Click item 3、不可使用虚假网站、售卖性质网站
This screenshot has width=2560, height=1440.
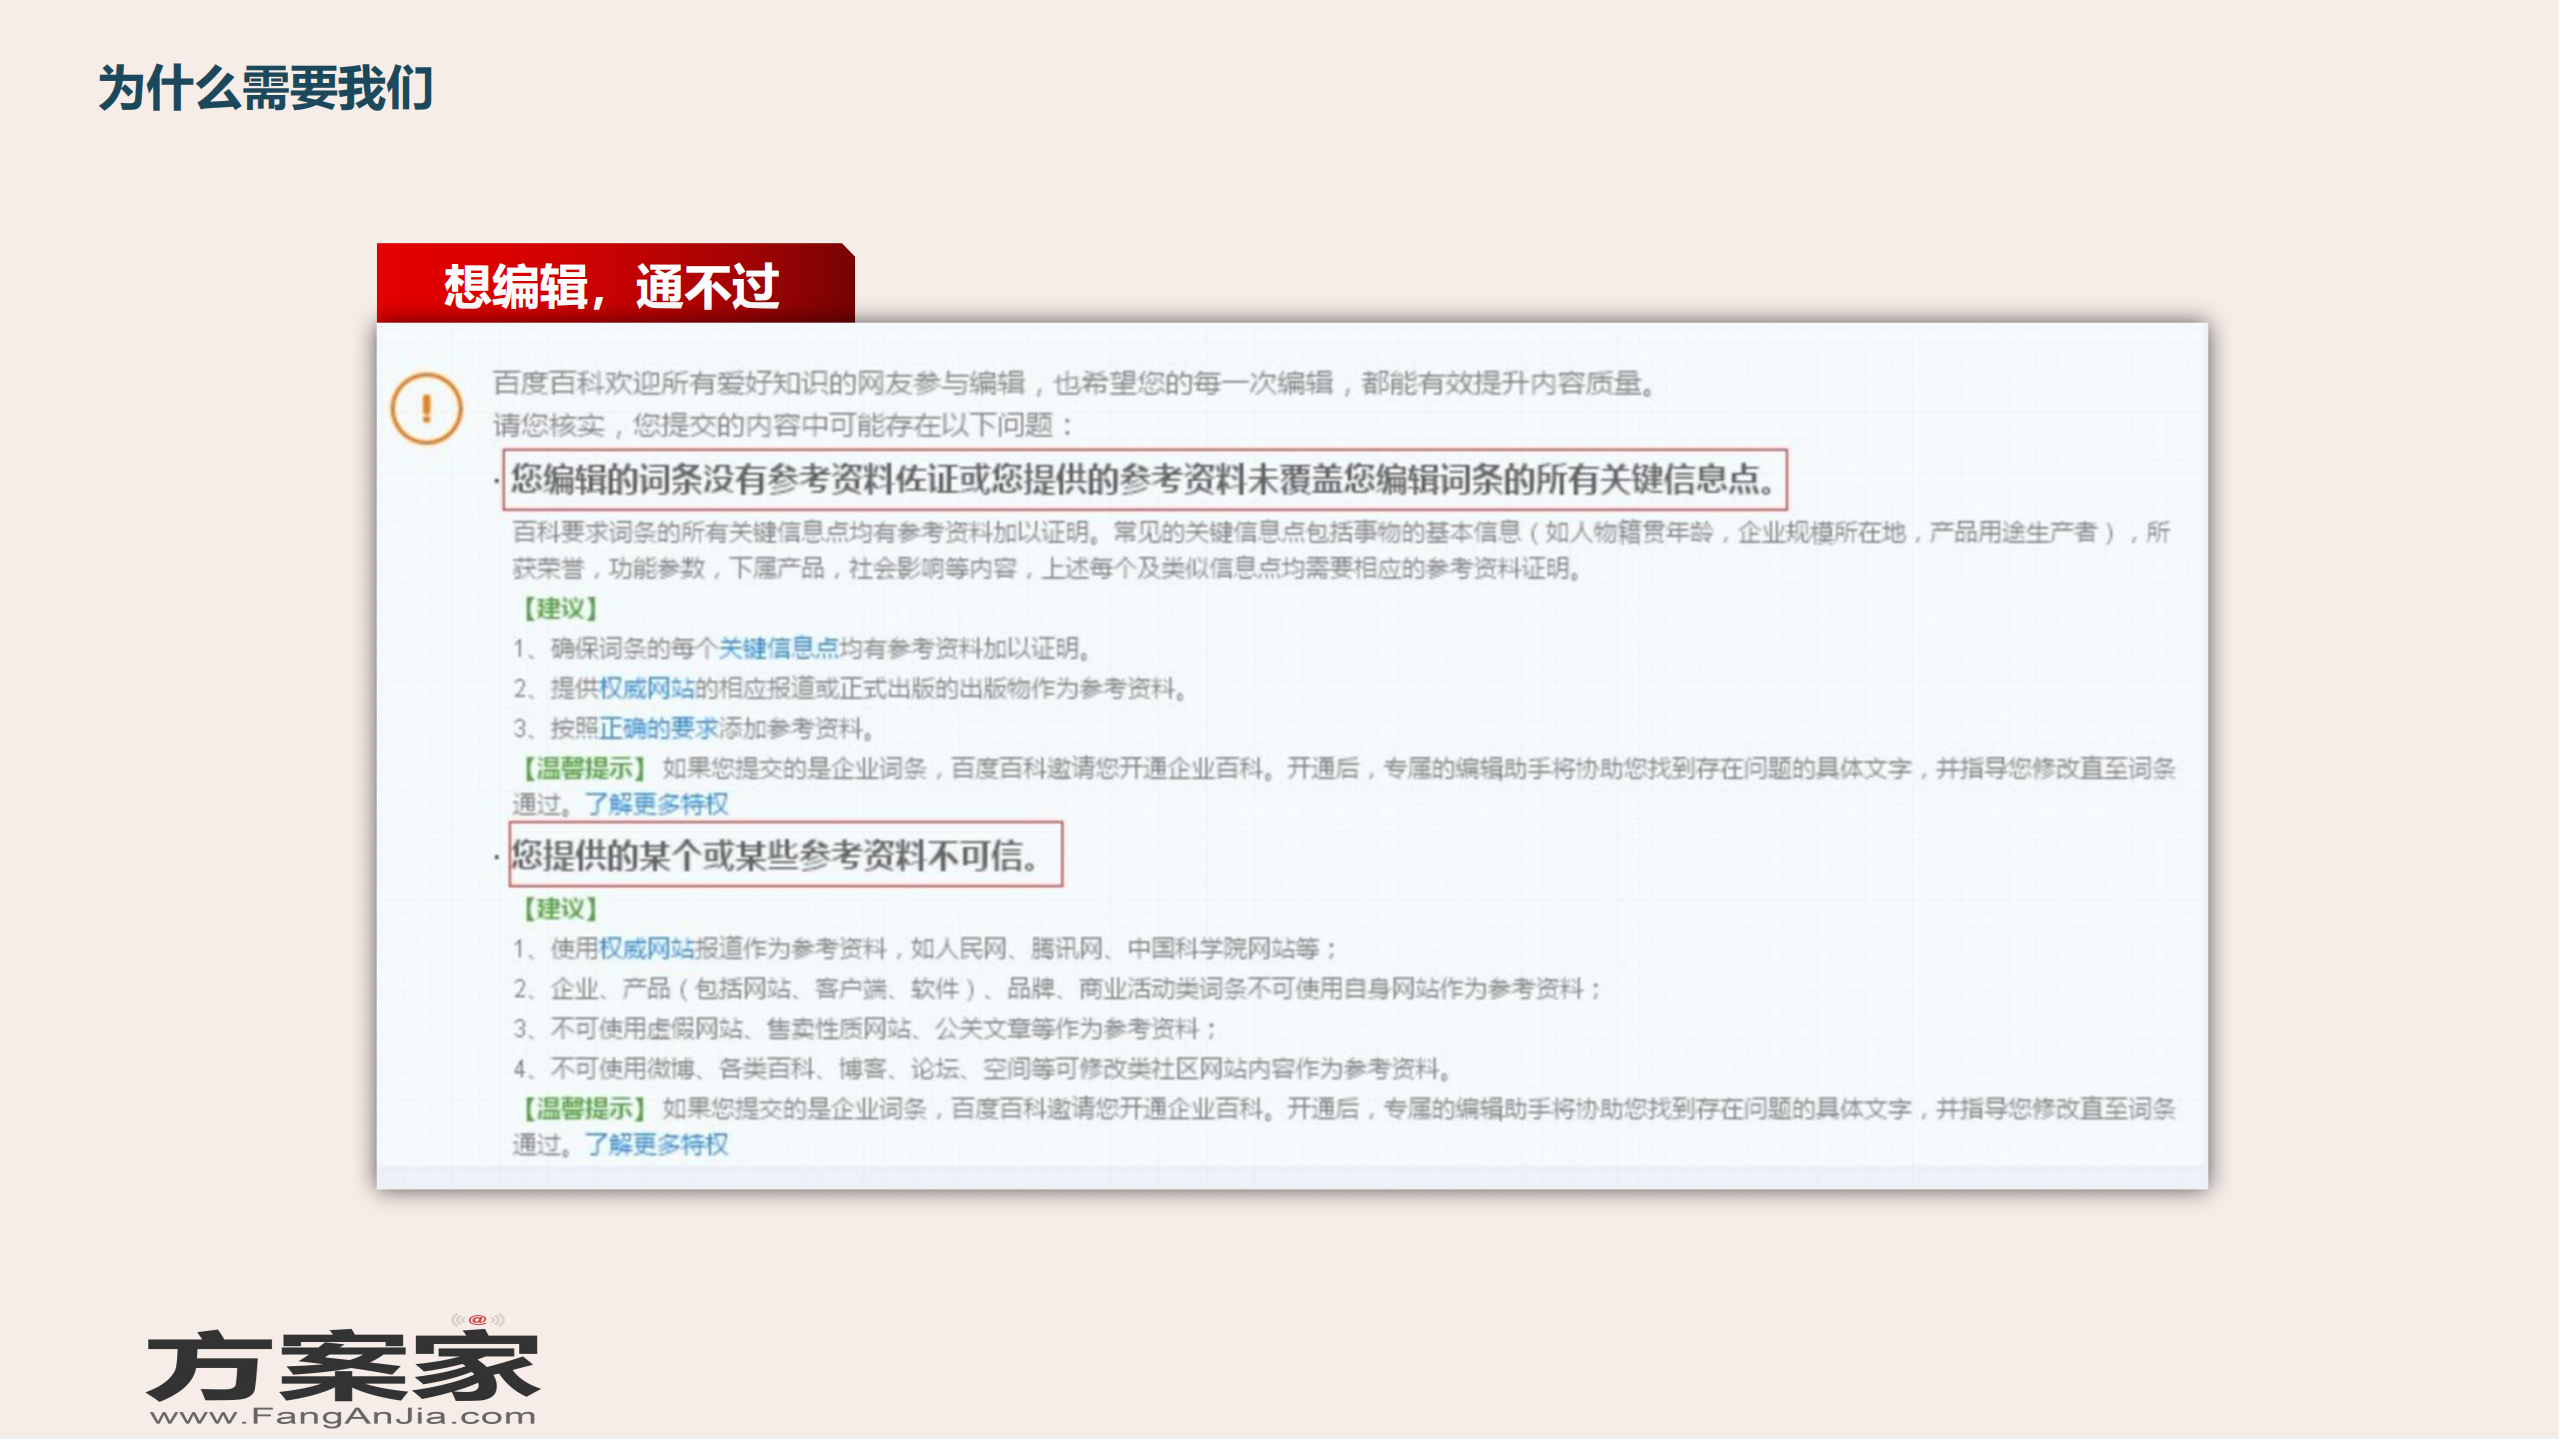point(865,1028)
